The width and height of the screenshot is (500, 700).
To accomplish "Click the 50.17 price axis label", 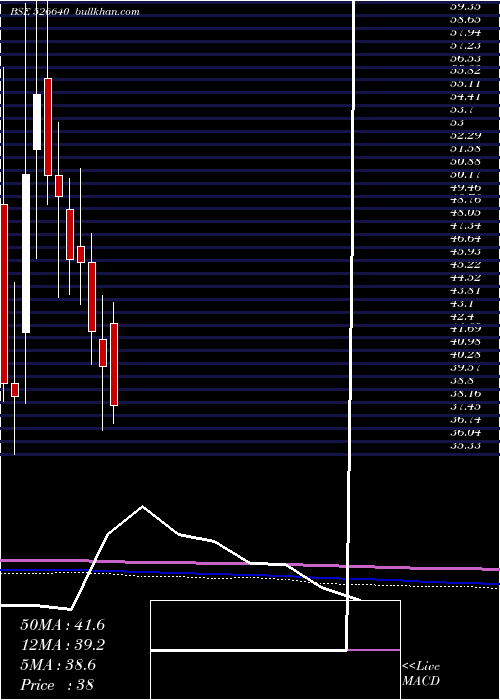I will [465, 174].
